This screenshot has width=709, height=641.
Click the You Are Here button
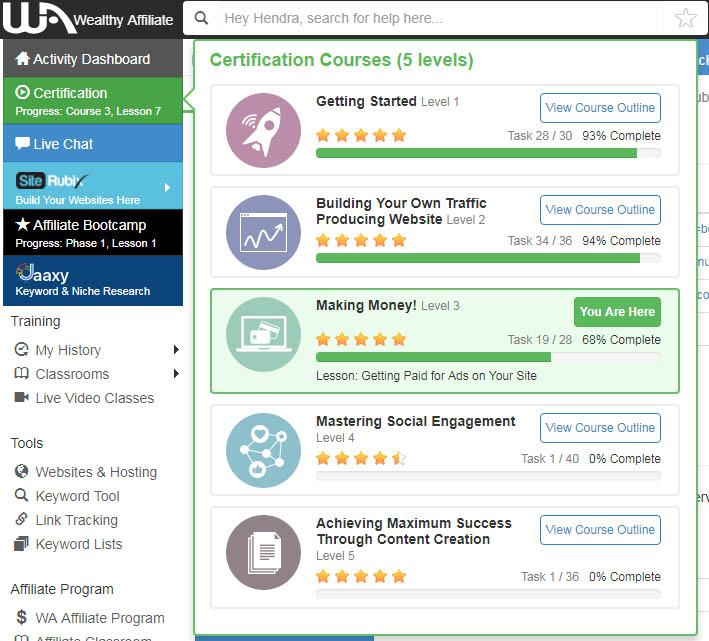click(x=617, y=312)
